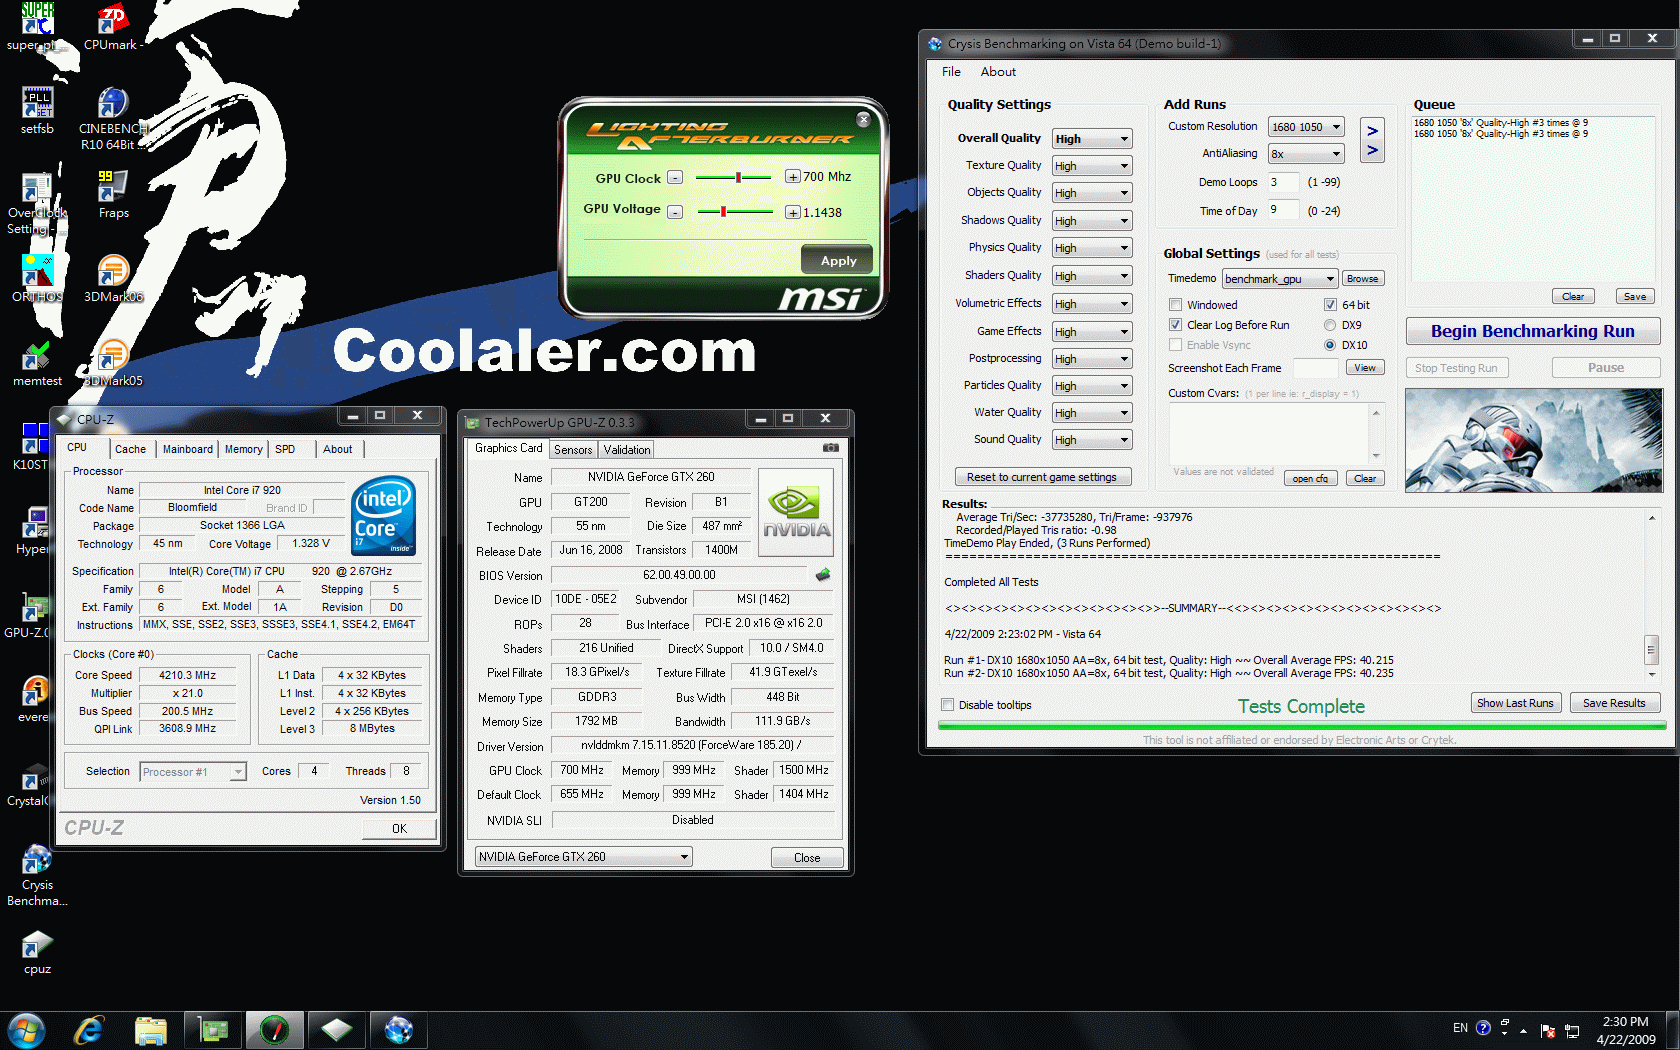Decrease GPU Voltage with minus button
Image resolution: width=1680 pixels, height=1050 pixels.
(x=675, y=212)
